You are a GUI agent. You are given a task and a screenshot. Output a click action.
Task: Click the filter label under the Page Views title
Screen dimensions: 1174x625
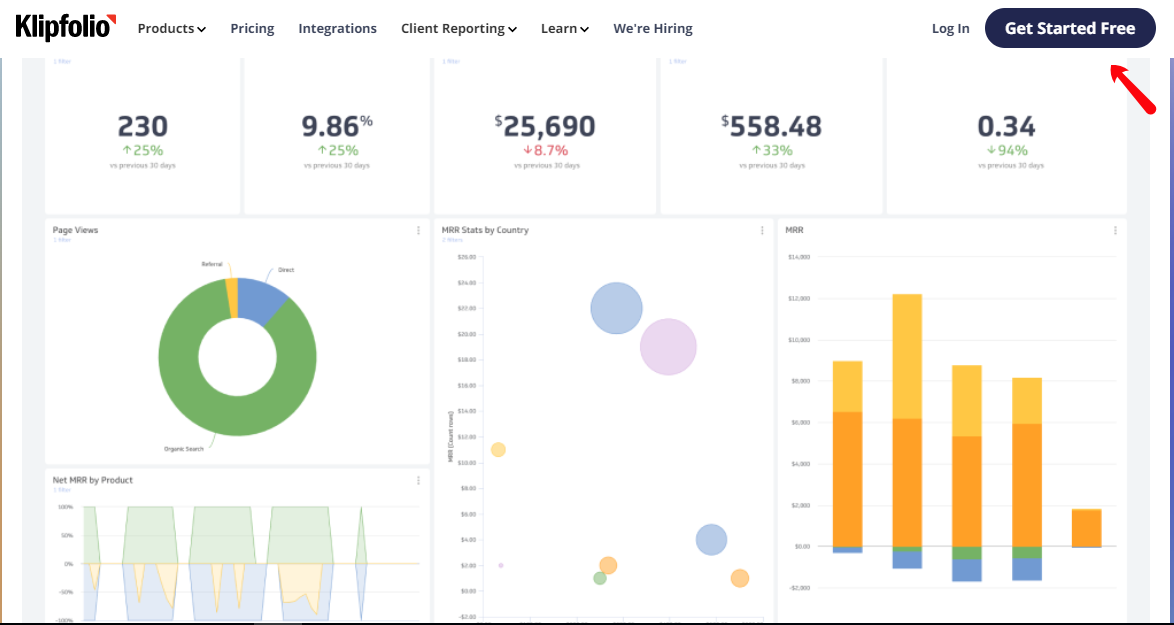click(x=62, y=240)
